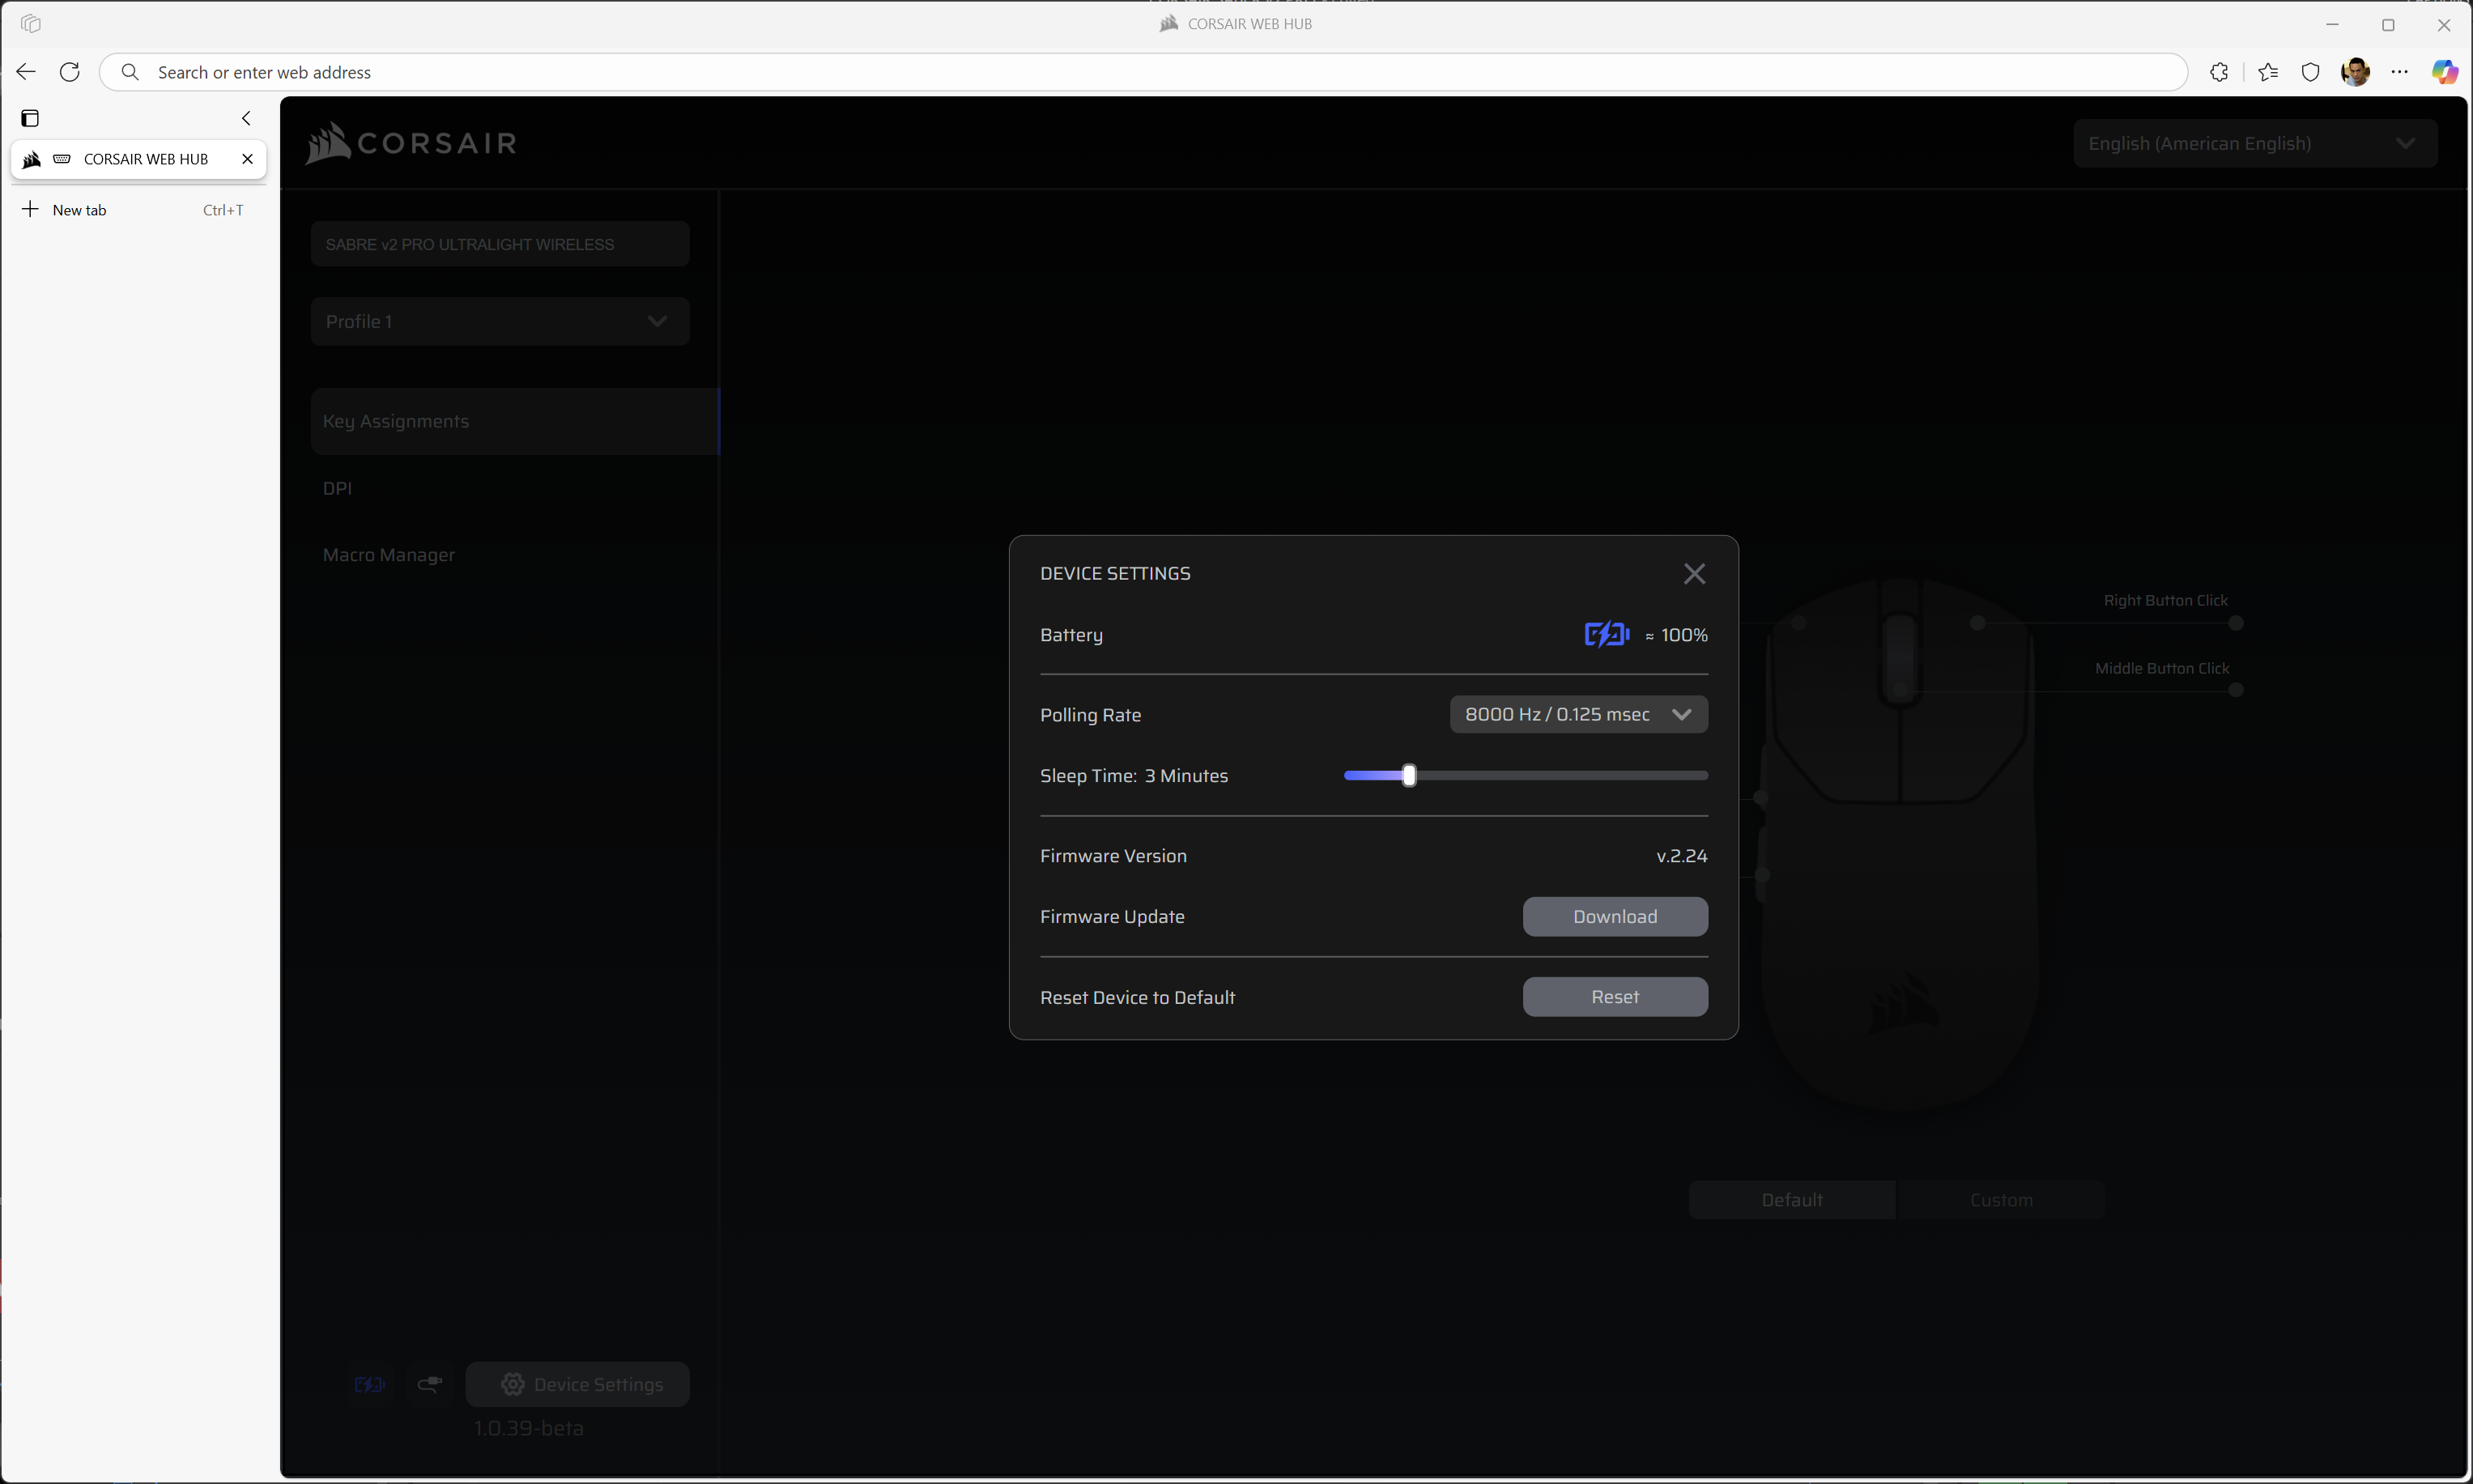Collapse the vertical tabs pane
This screenshot has height=1484, width=2473.
(x=246, y=118)
